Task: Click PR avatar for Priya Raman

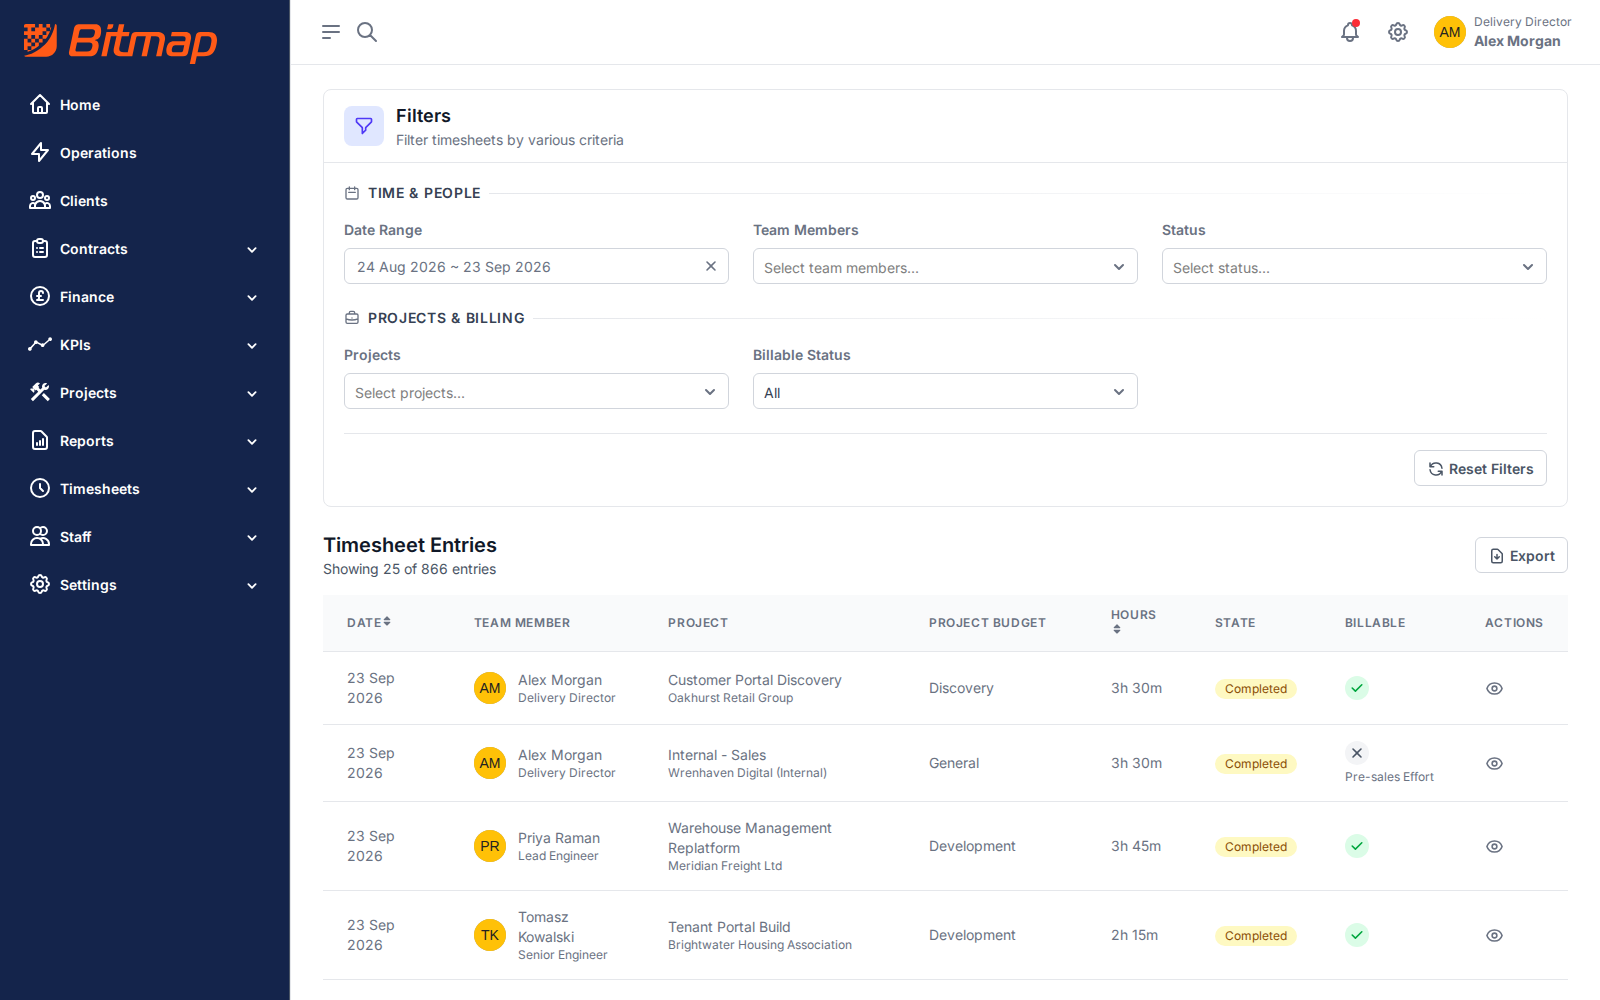Action: point(490,846)
